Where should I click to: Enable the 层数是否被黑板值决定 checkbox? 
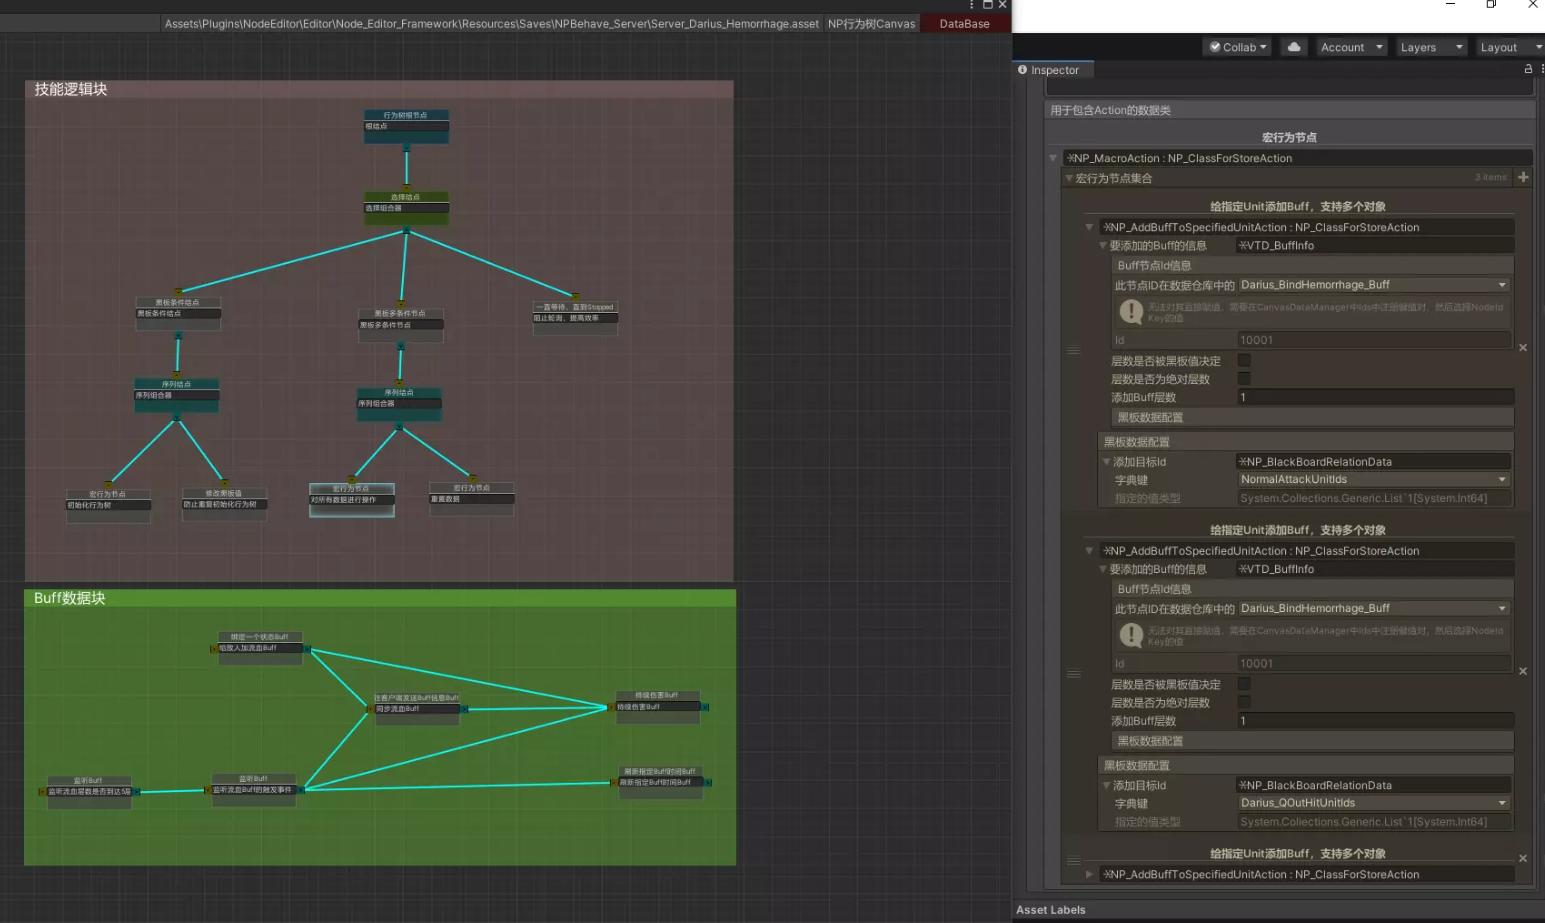(1244, 361)
